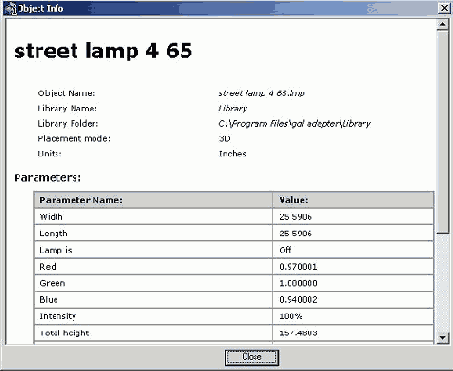Click the object name file value
Viewport: 453px width, 371px height.
click(261, 93)
